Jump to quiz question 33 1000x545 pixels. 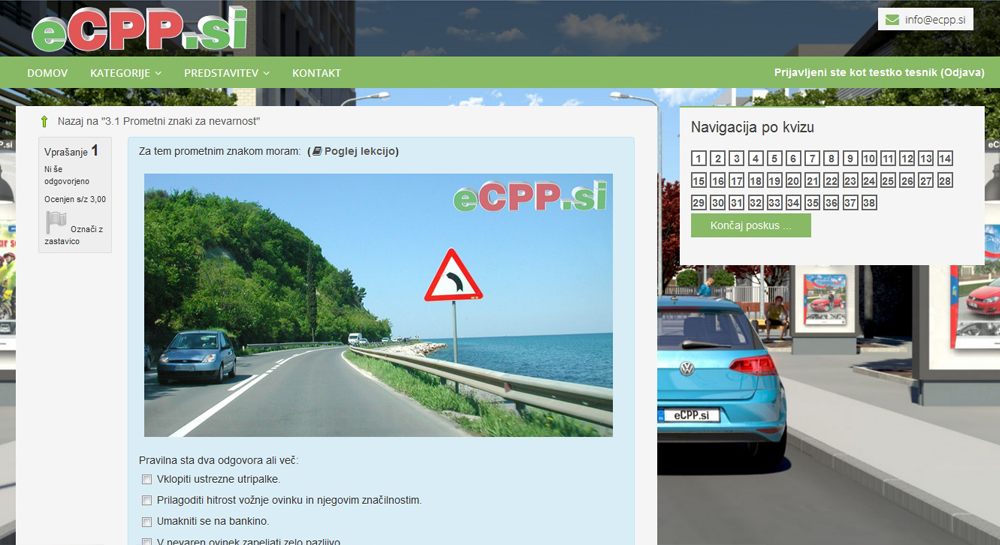pos(774,203)
